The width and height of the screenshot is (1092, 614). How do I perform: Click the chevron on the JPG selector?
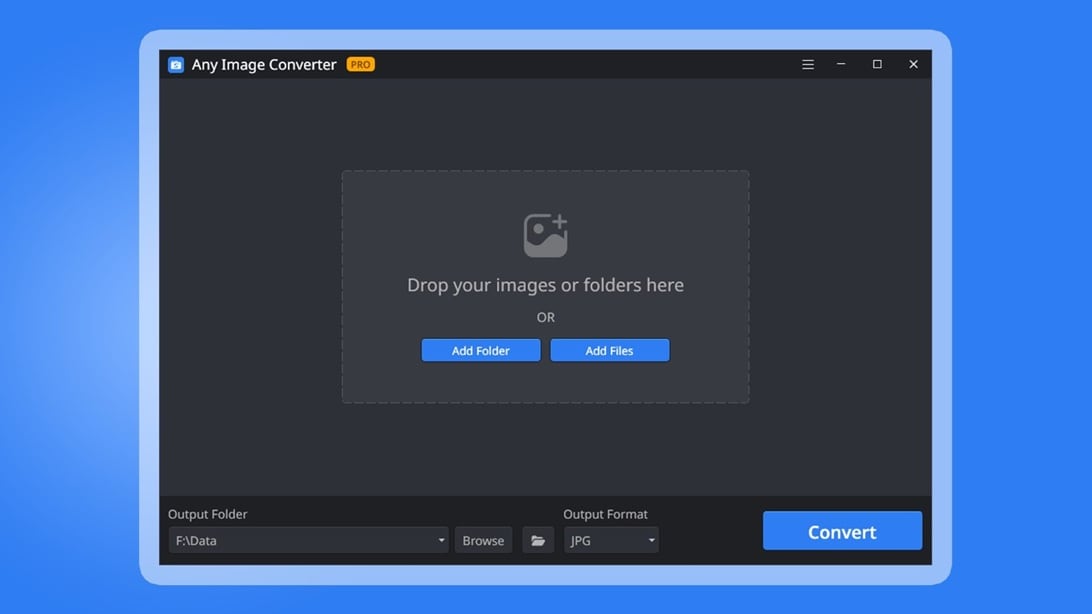click(x=651, y=539)
